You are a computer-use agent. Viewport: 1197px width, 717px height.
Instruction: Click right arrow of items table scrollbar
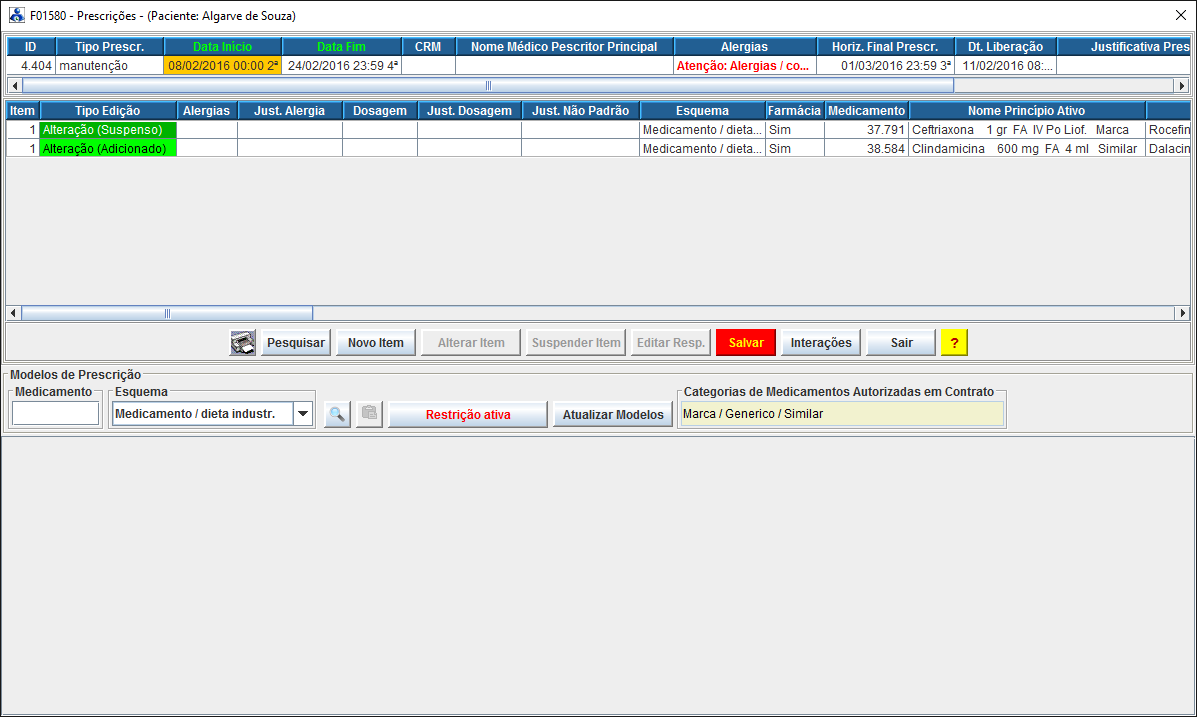point(1182,313)
